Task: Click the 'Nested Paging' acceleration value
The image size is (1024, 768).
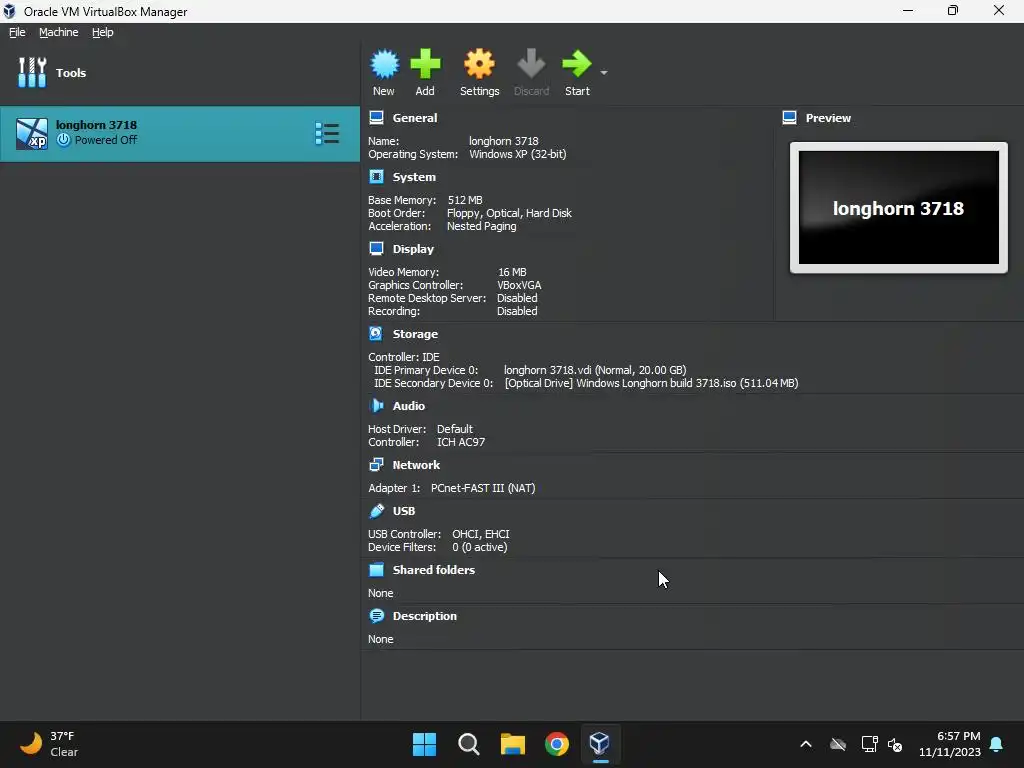Action: (x=481, y=226)
